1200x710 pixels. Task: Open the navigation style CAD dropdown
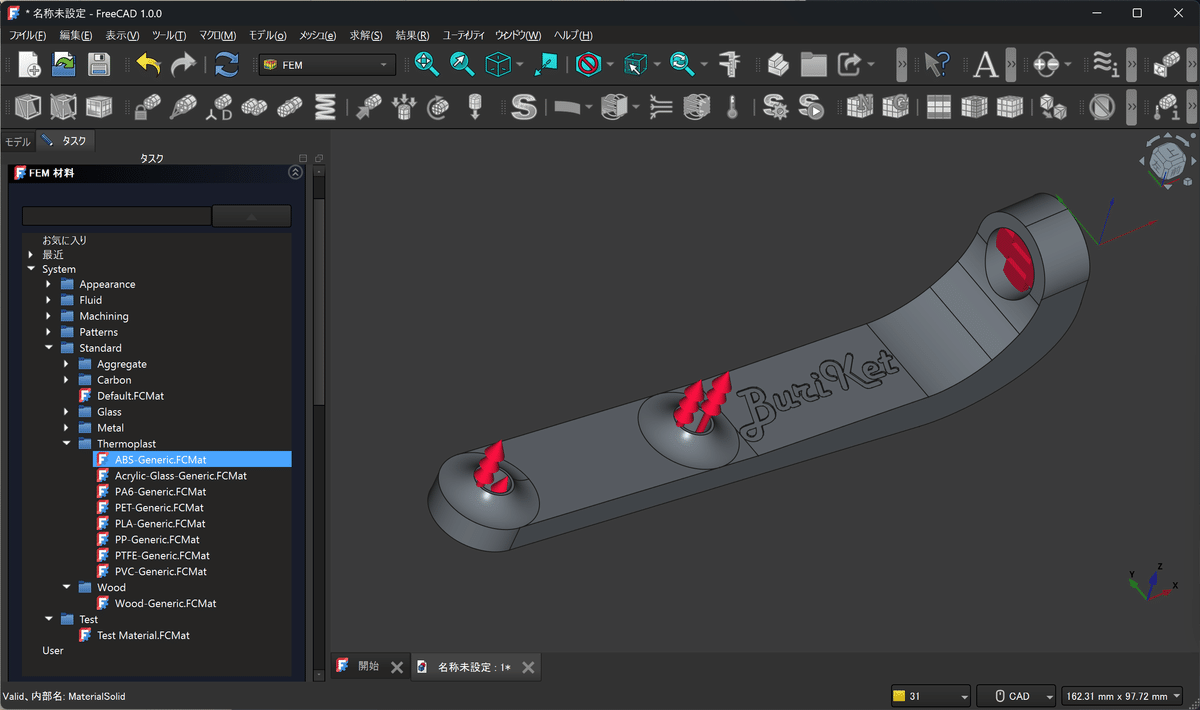pyautogui.click(x=1017, y=696)
